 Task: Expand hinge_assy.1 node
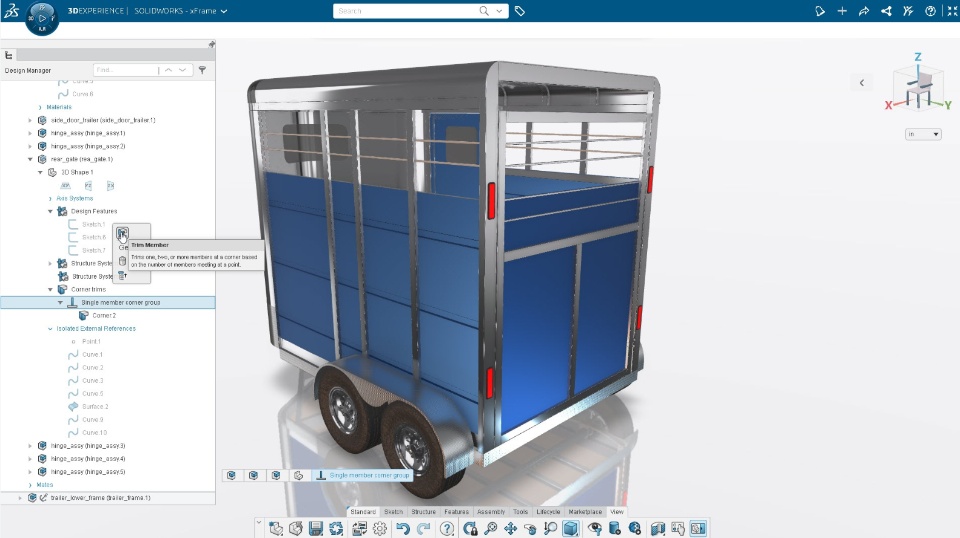30,133
